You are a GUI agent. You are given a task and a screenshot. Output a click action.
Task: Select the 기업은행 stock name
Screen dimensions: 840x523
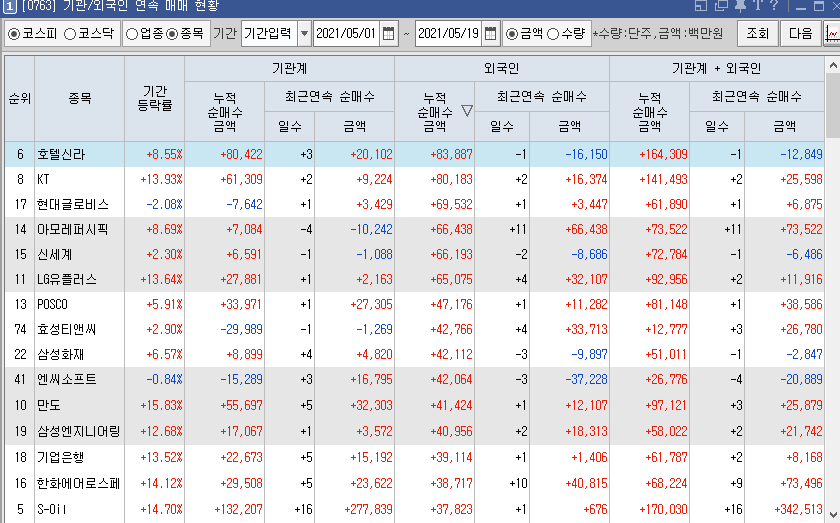coord(61,457)
